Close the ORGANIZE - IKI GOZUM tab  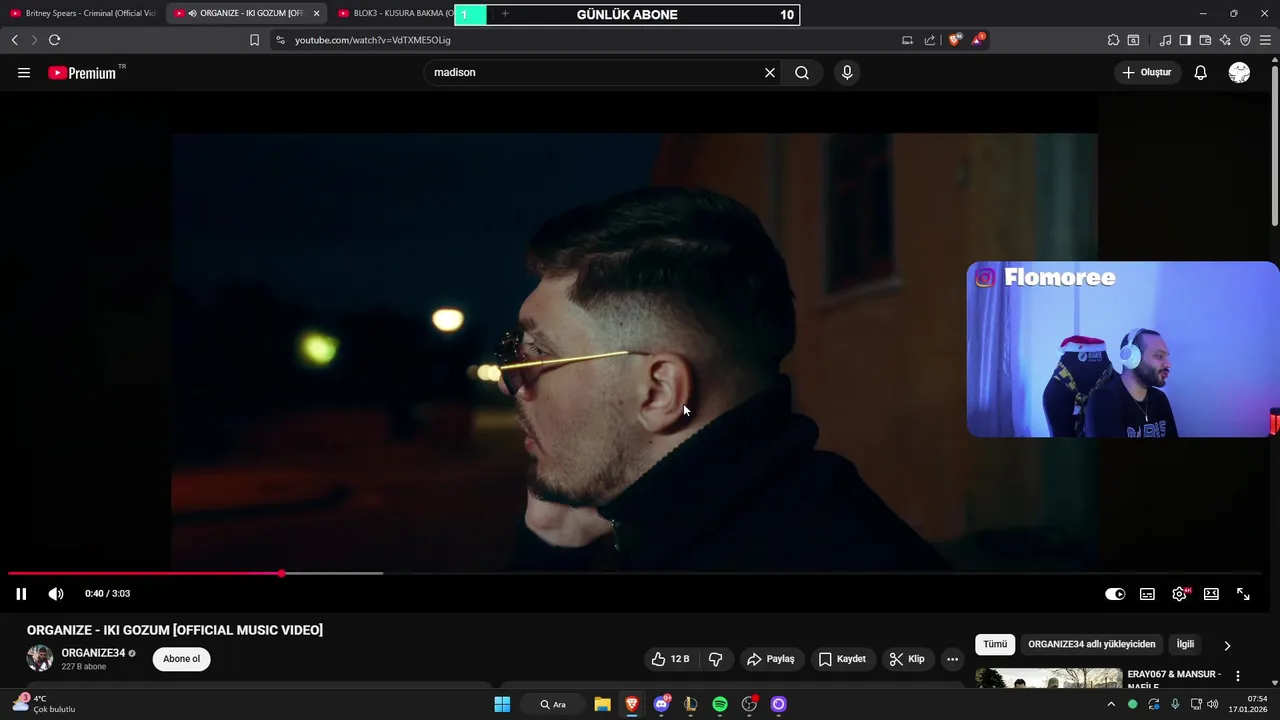(316, 13)
